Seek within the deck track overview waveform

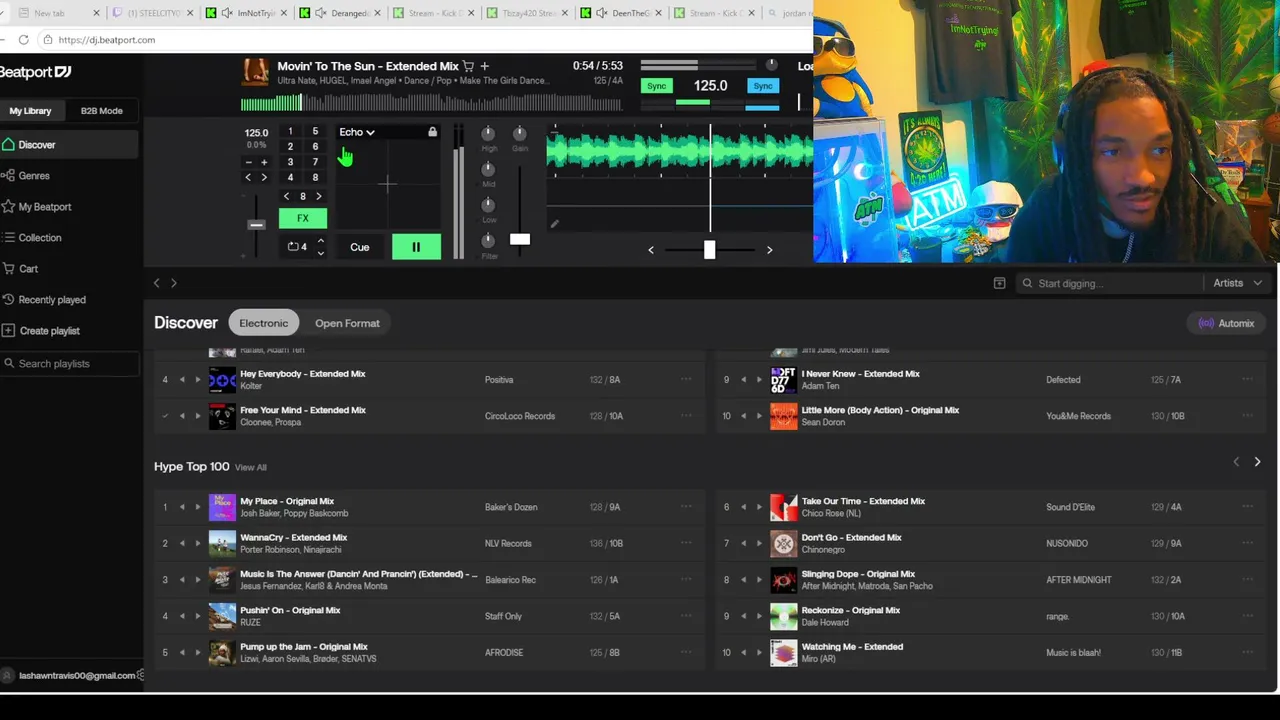point(431,103)
